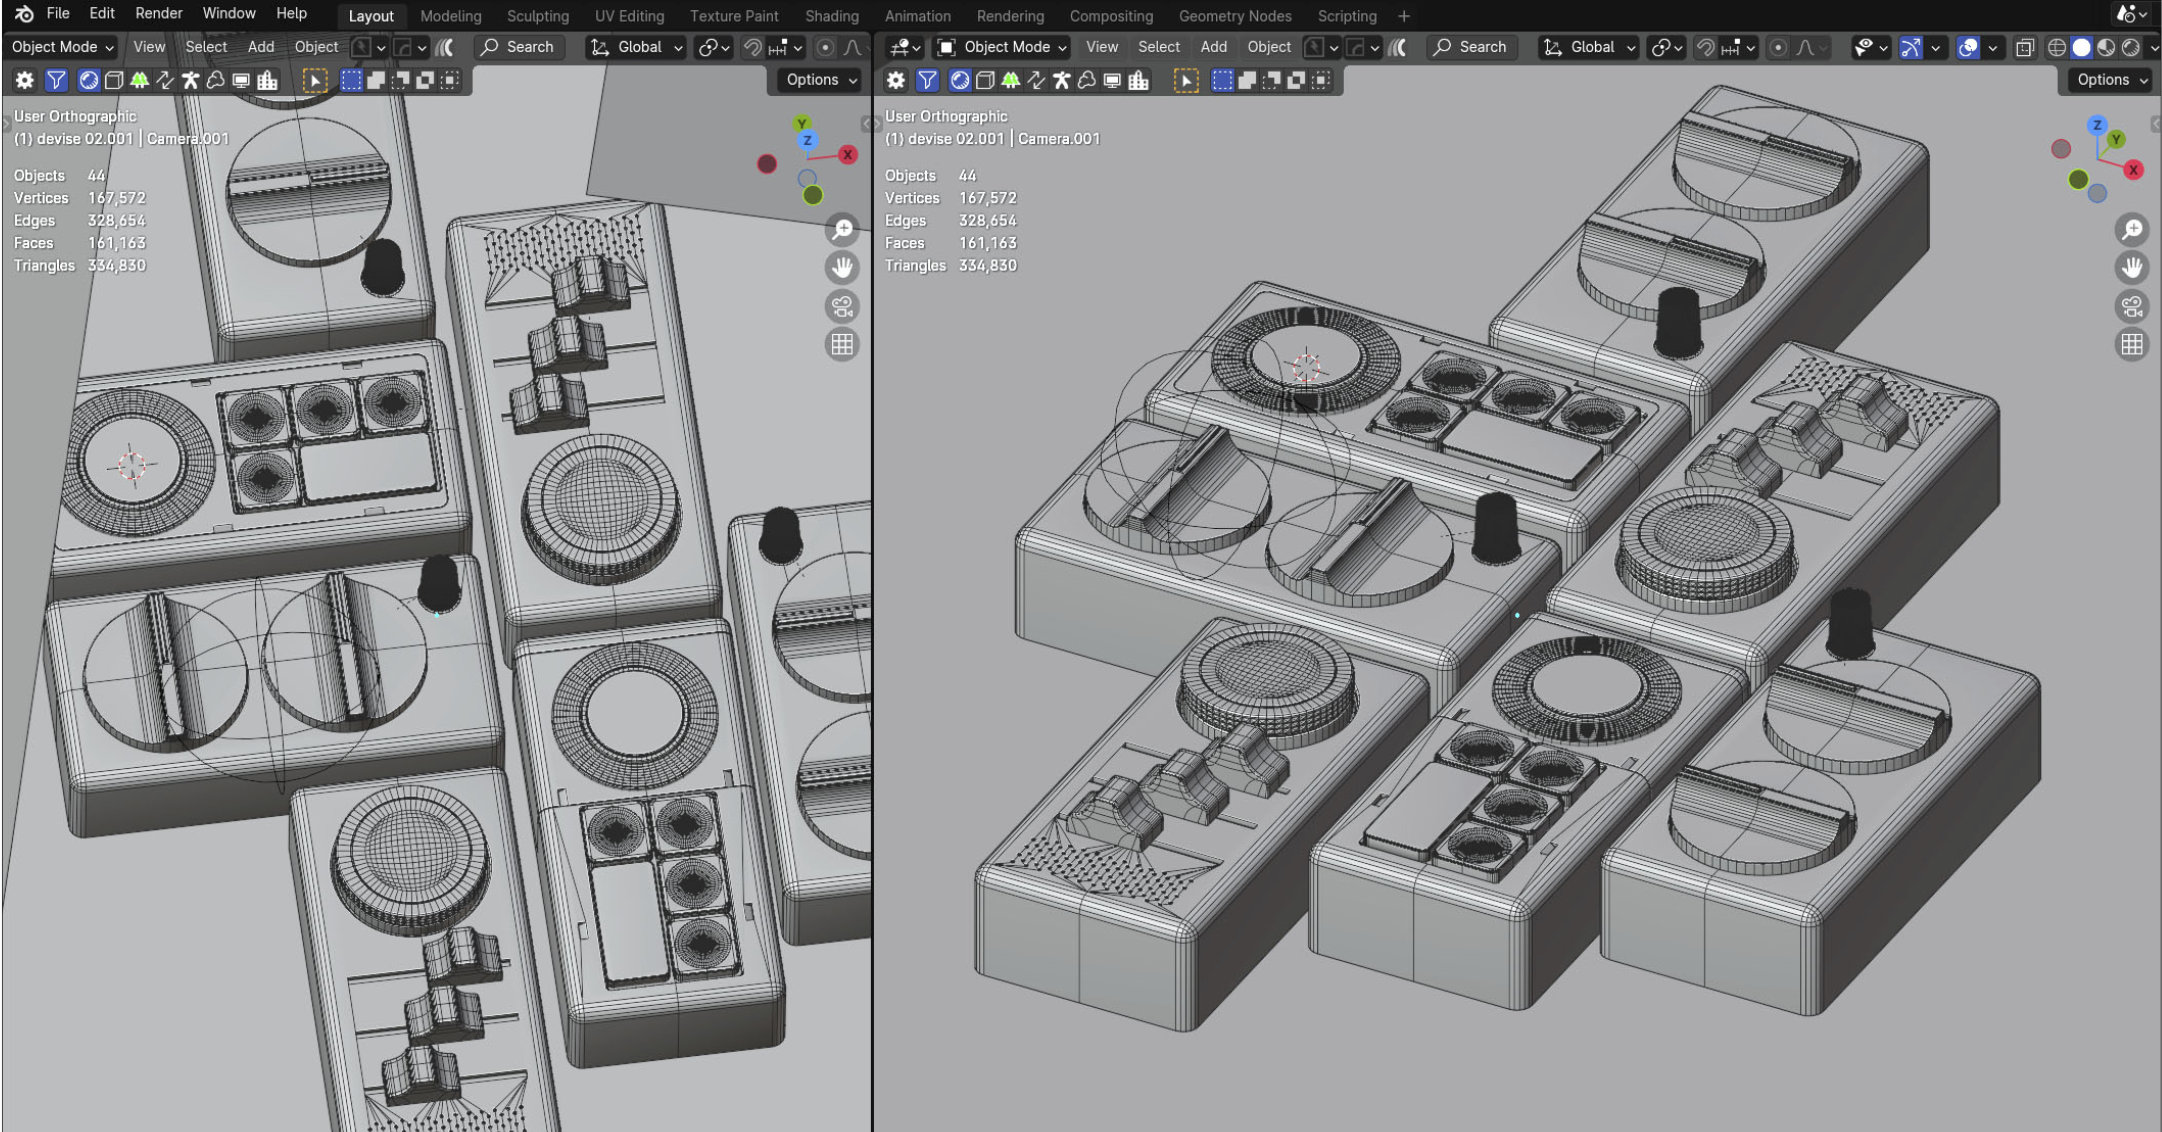Viewport: 2162px width, 1132px height.
Task: Select rendered viewport shading mode
Action: tap(2131, 47)
